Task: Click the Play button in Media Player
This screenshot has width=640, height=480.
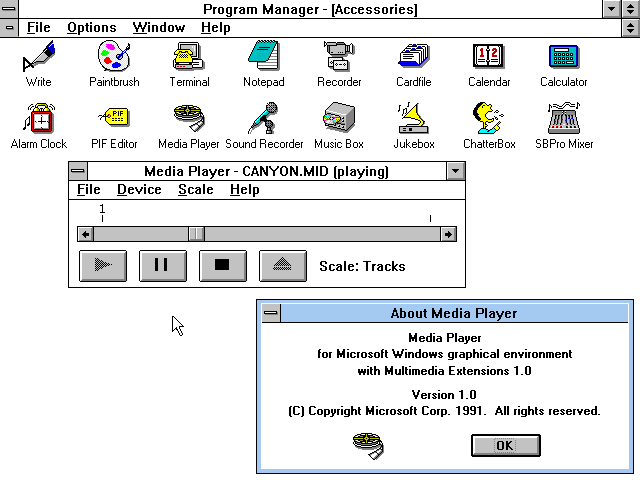Action: [x=103, y=266]
